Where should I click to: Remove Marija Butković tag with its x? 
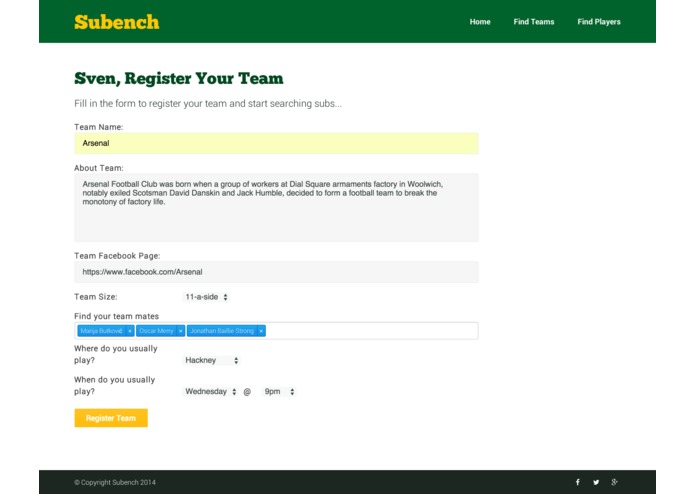tap(130, 331)
